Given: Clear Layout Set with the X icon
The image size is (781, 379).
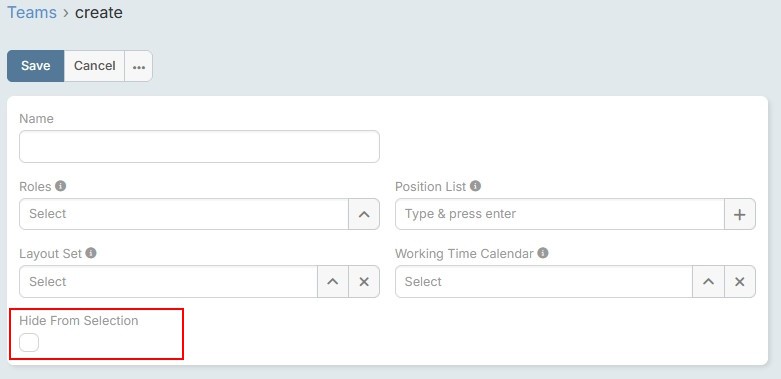Looking at the screenshot, I should tap(364, 281).
